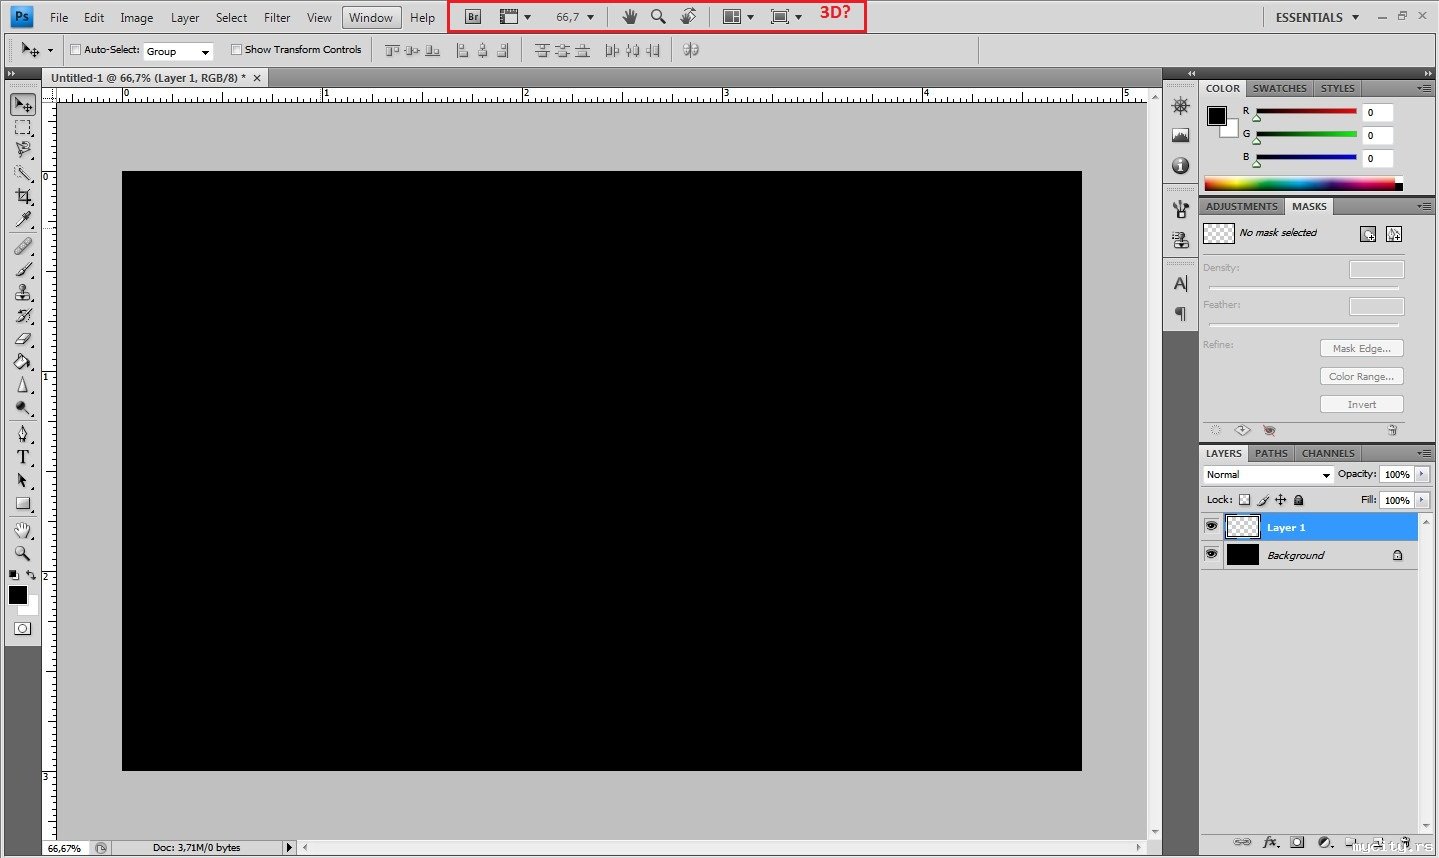Image resolution: width=1439 pixels, height=858 pixels.
Task: Pick the Lasso tool
Action: click(23, 150)
